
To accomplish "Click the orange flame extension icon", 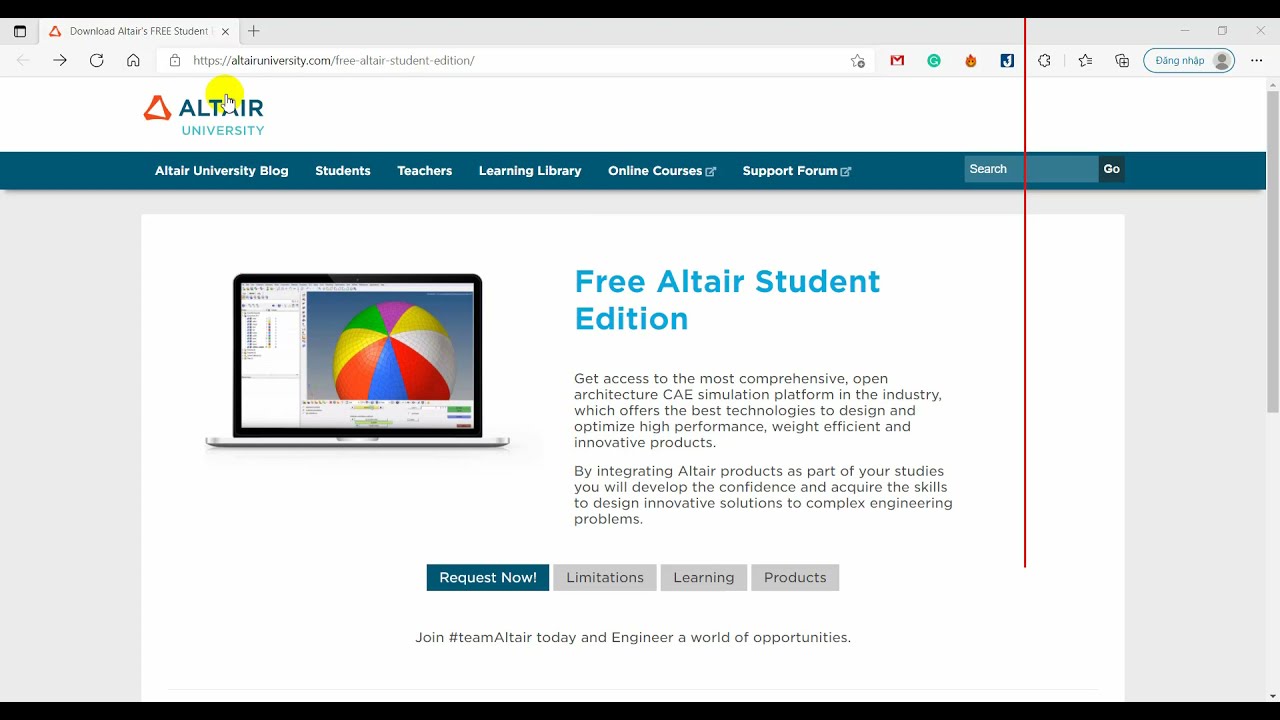I will tap(971, 61).
